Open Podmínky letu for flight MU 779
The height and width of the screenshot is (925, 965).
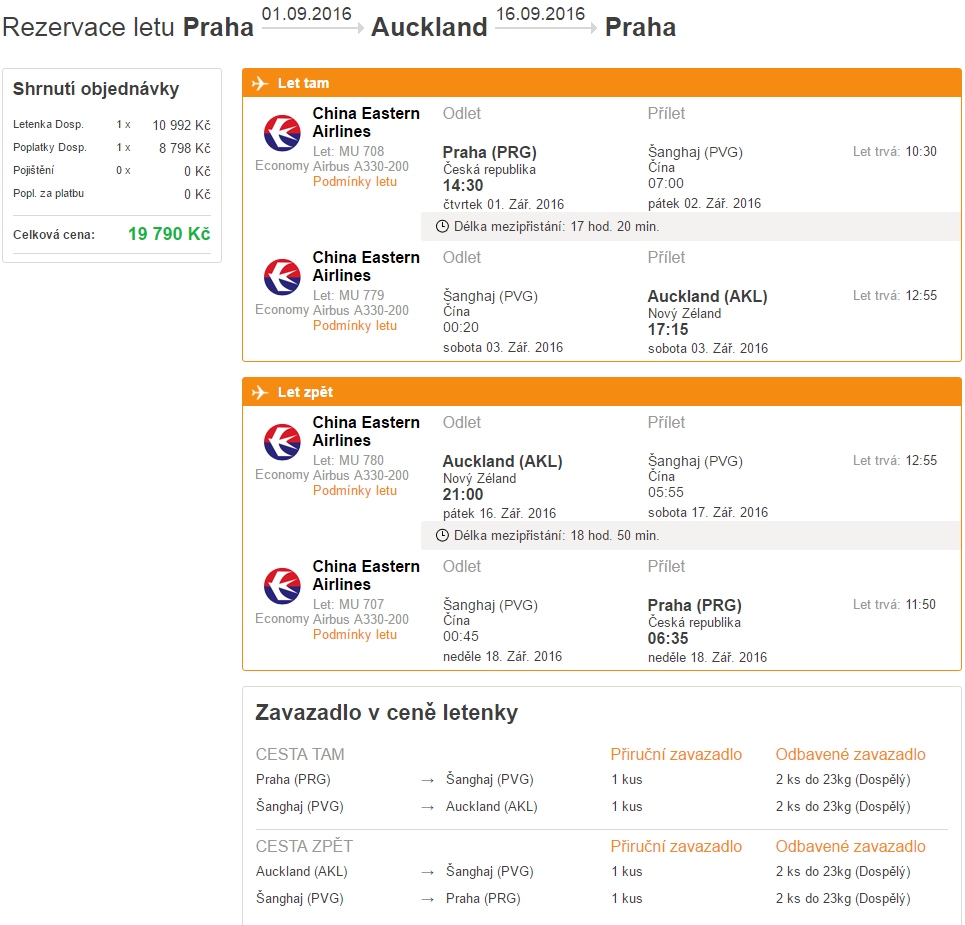354,326
